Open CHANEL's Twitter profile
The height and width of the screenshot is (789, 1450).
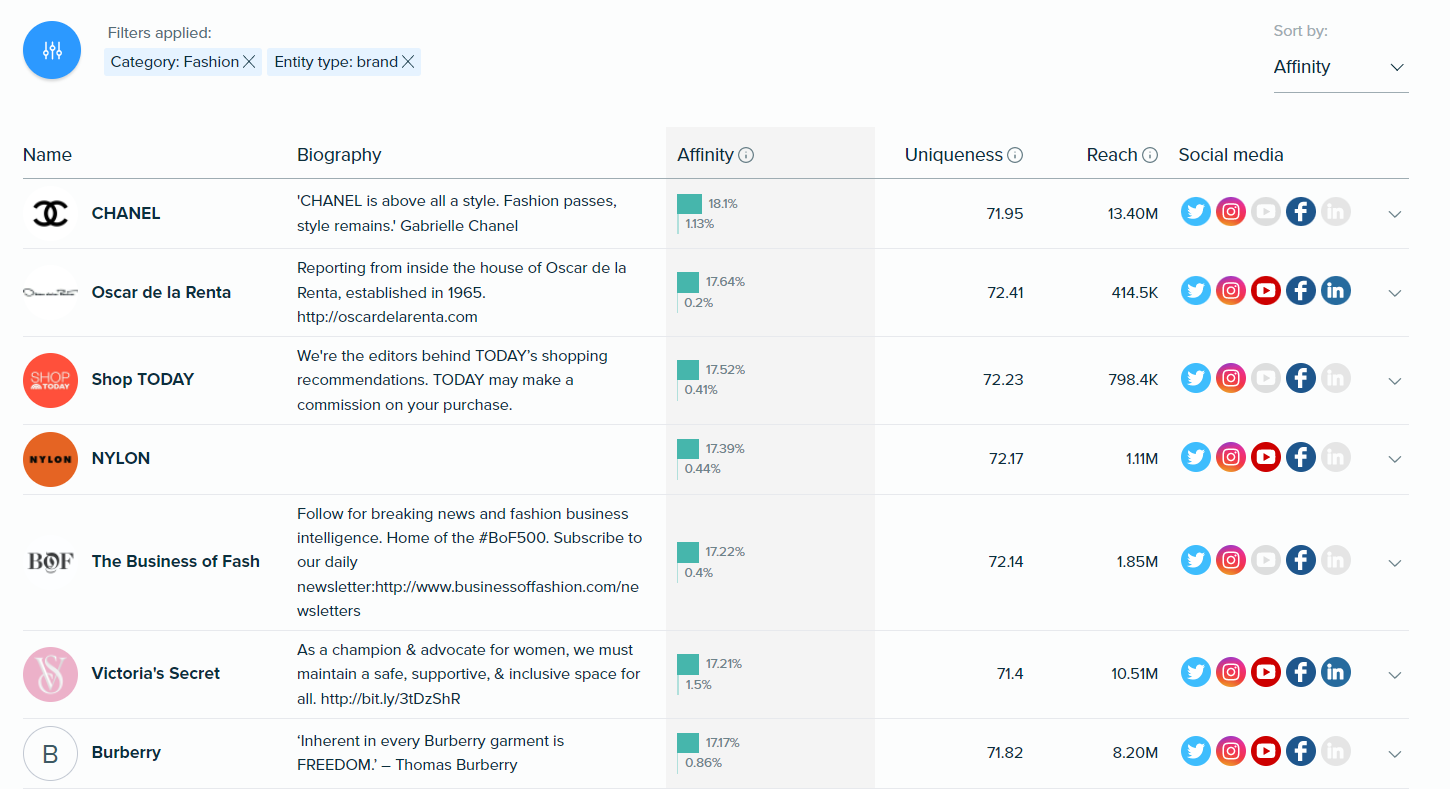click(1196, 212)
